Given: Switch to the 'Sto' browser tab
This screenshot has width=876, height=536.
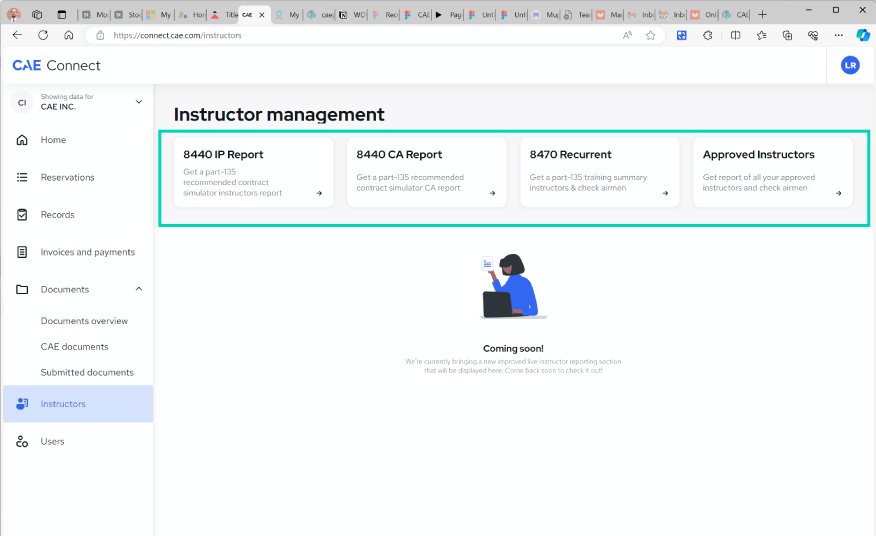Looking at the screenshot, I should [127, 15].
